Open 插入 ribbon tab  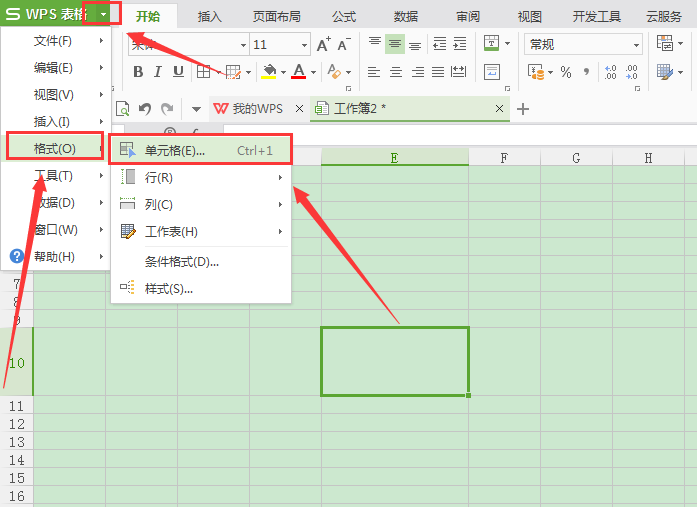[x=209, y=17]
